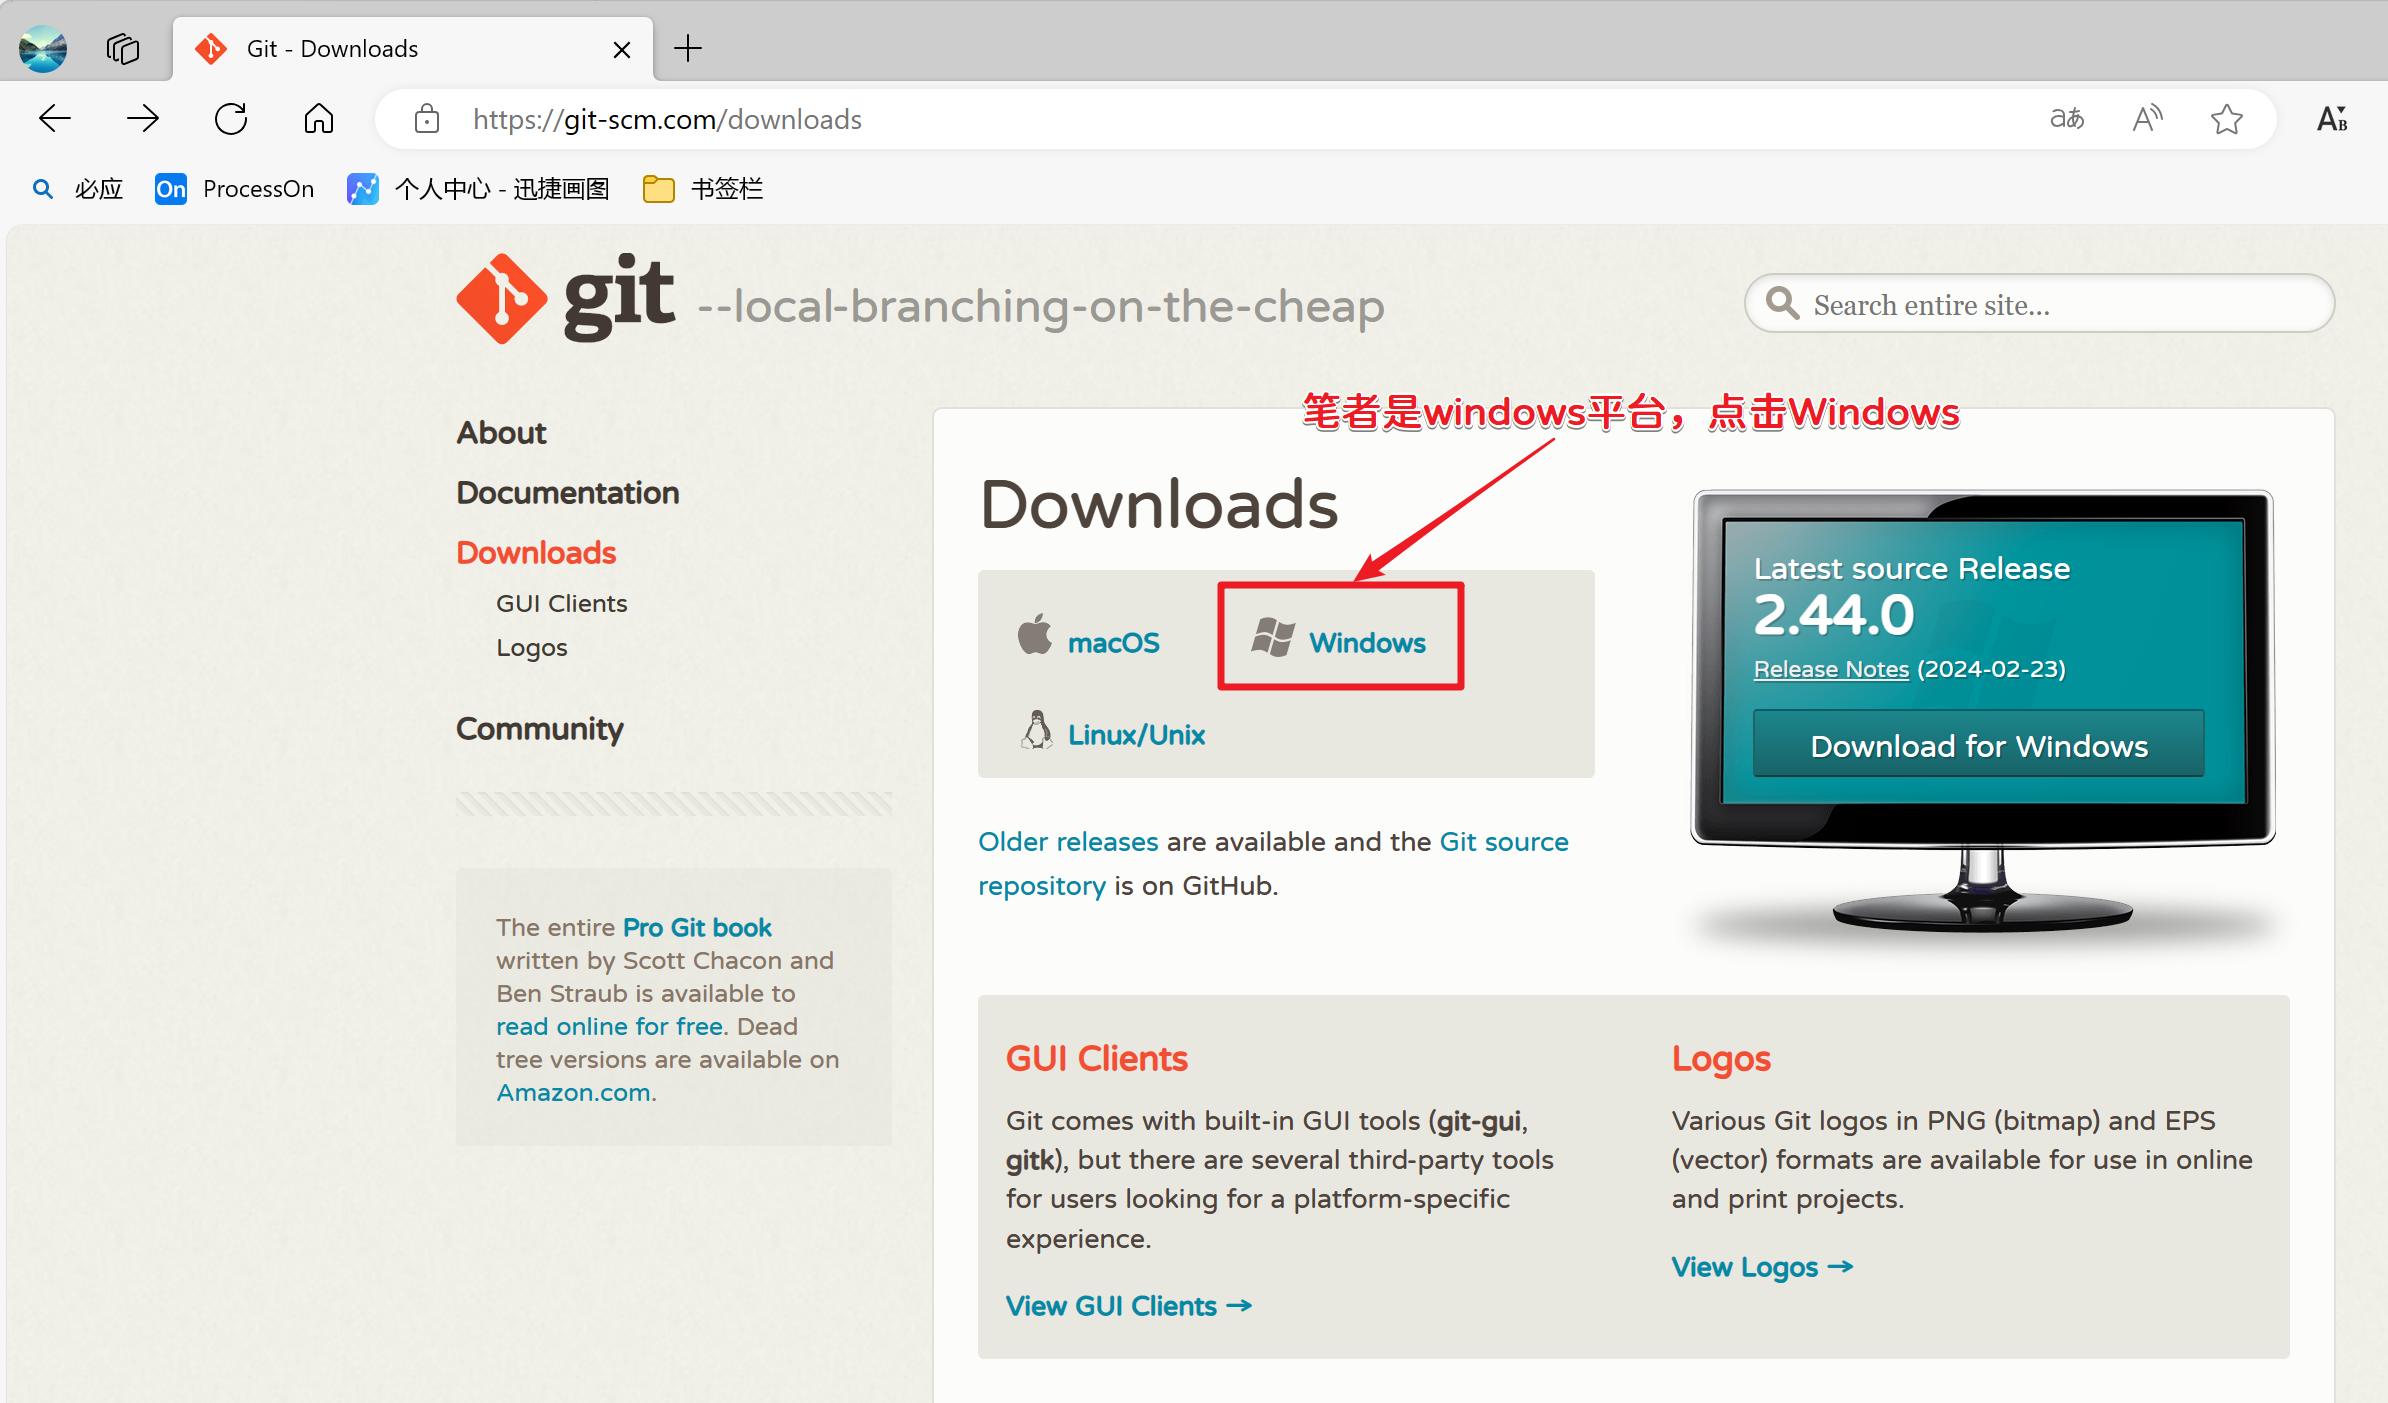
Task: Open the Documentation sidebar menu
Action: (567, 493)
